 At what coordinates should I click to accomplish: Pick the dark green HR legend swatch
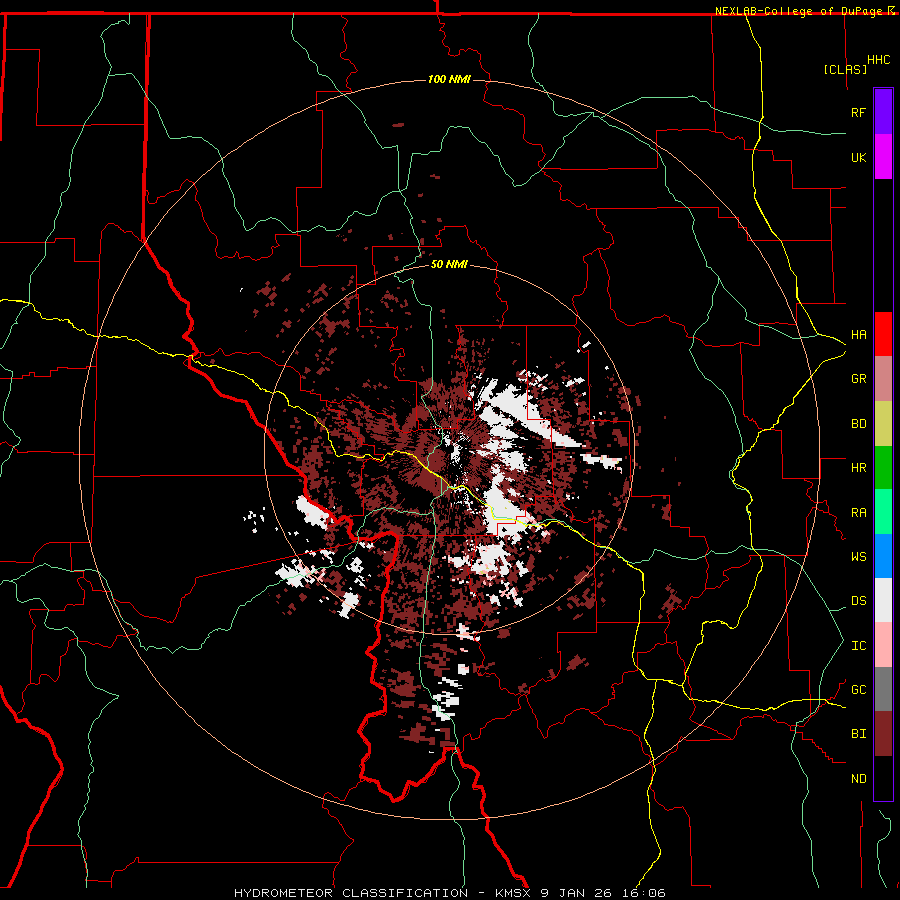tap(883, 468)
